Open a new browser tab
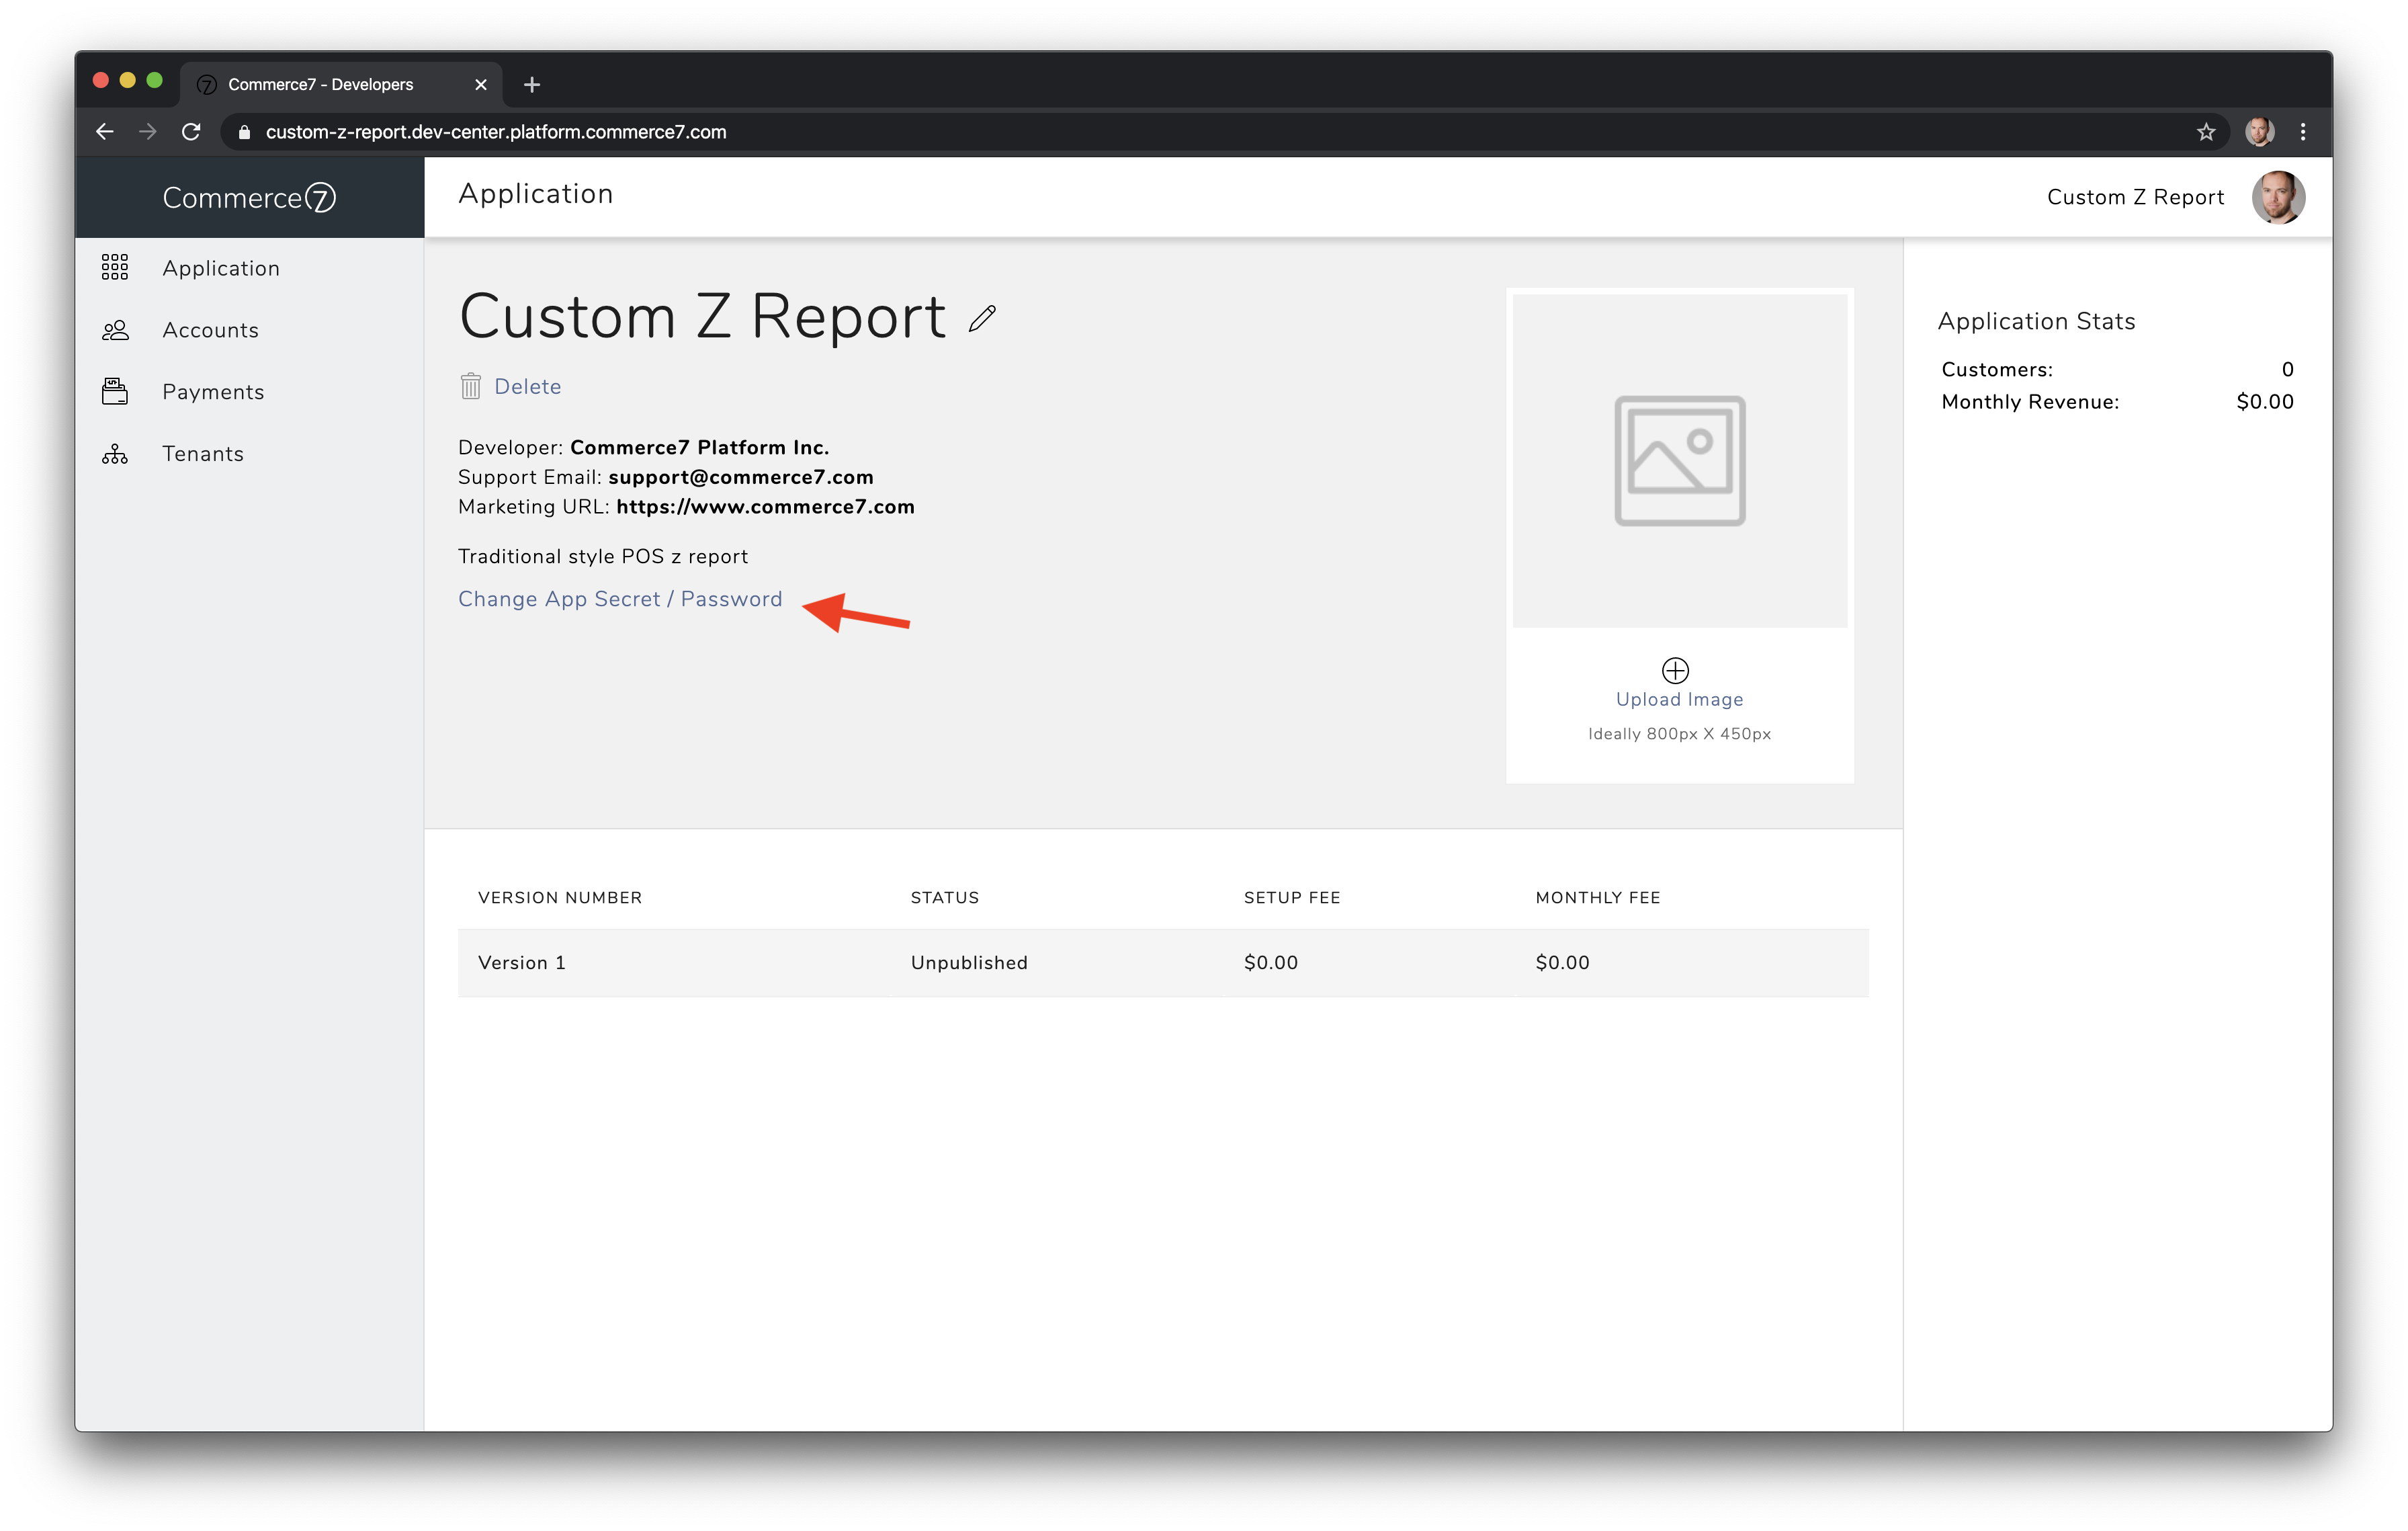The height and width of the screenshot is (1531, 2408). pyautogui.click(x=532, y=85)
